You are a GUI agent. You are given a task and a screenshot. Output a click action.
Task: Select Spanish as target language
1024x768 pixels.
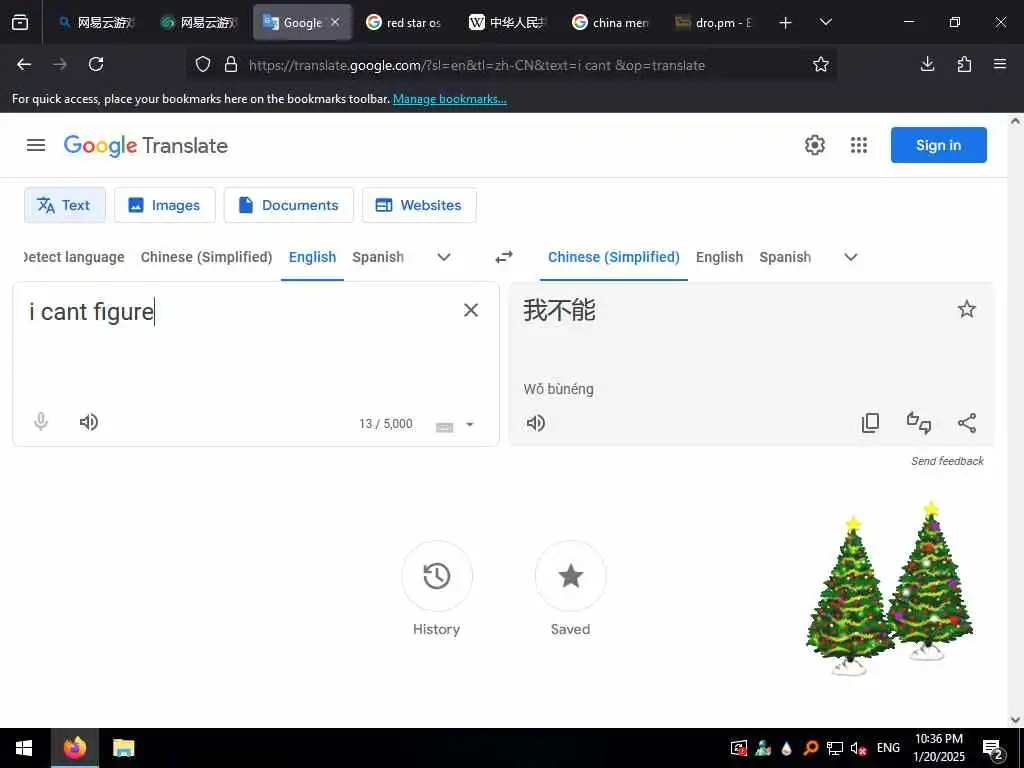click(x=785, y=257)
